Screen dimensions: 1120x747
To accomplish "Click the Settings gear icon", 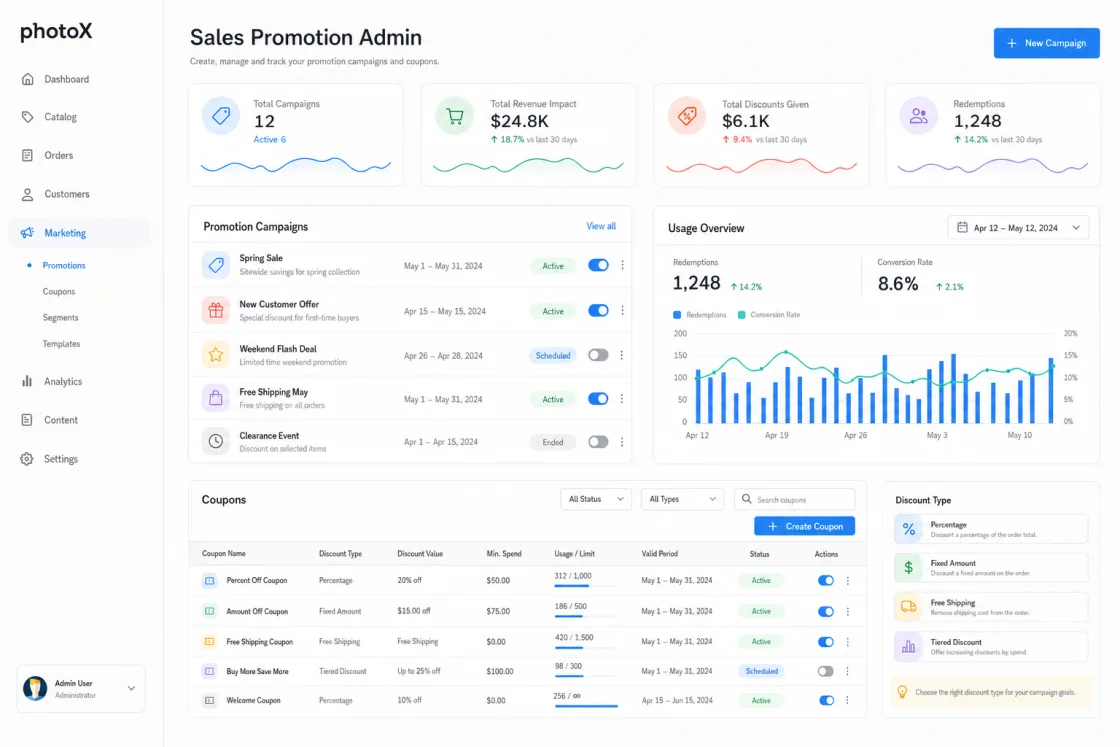I will click(27, 459).
